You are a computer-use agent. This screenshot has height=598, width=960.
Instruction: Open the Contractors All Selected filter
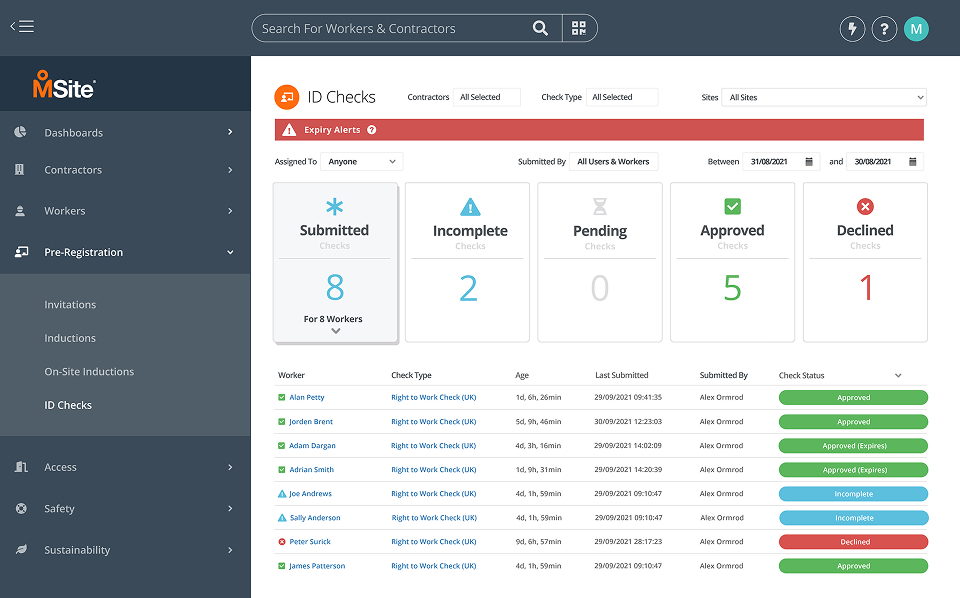(487, 97)
